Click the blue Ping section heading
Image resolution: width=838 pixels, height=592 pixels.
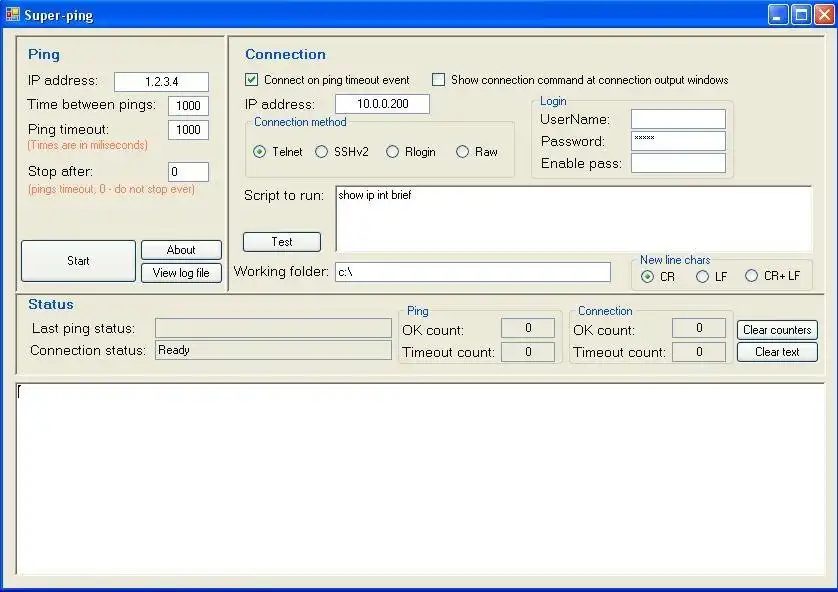pyautogui.click(x=44, y=54)
